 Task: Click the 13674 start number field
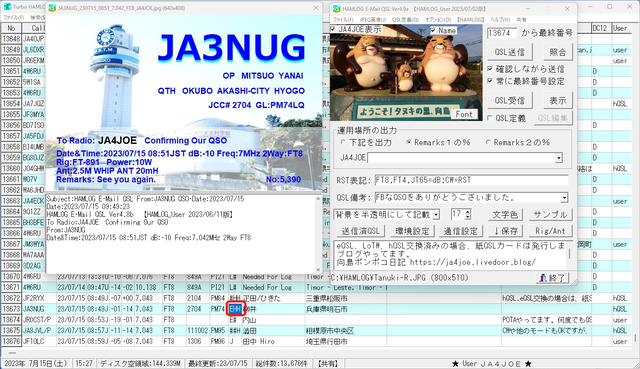click(502, 33)
